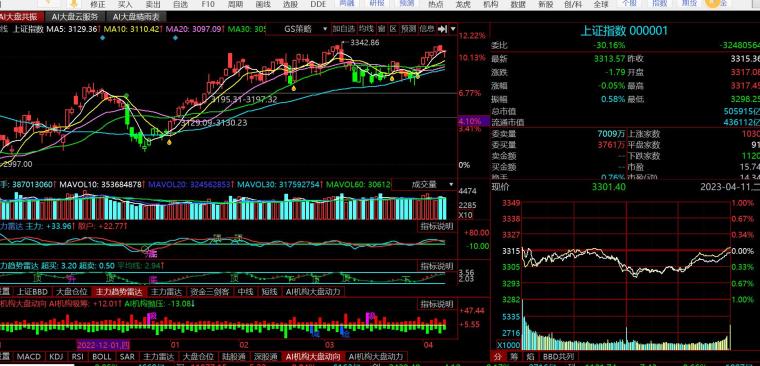Image resolution: width=760 pixels, height=366 pixels.
Task: Click the highlighted 2022-12-01 date label on timeline
Action: click(x=103, y=345)
